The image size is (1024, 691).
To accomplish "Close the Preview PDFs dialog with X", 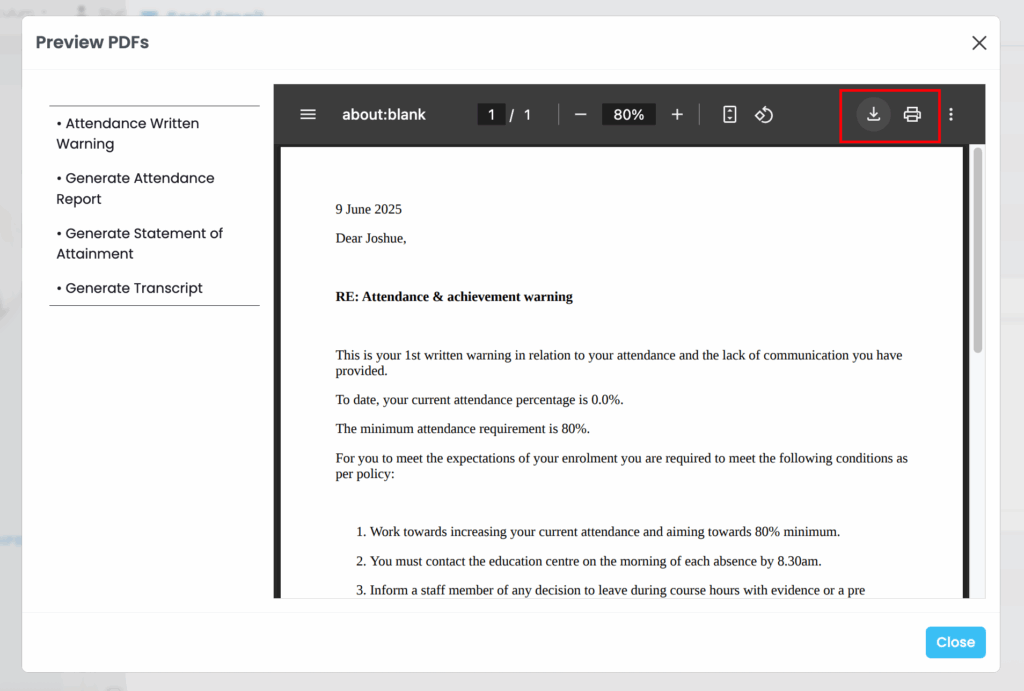I will click(979, 43).
